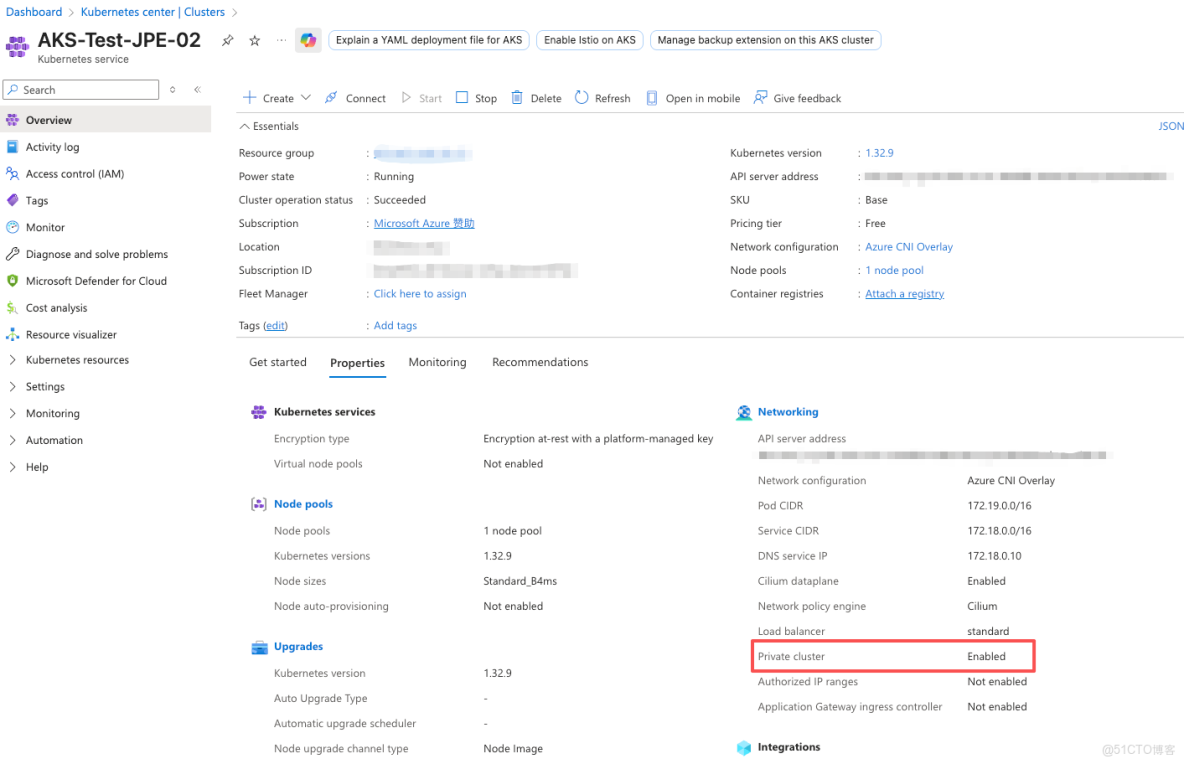Give feedback on the portal
Viewport: 1184px width, 764px height.
click(797, 98)
